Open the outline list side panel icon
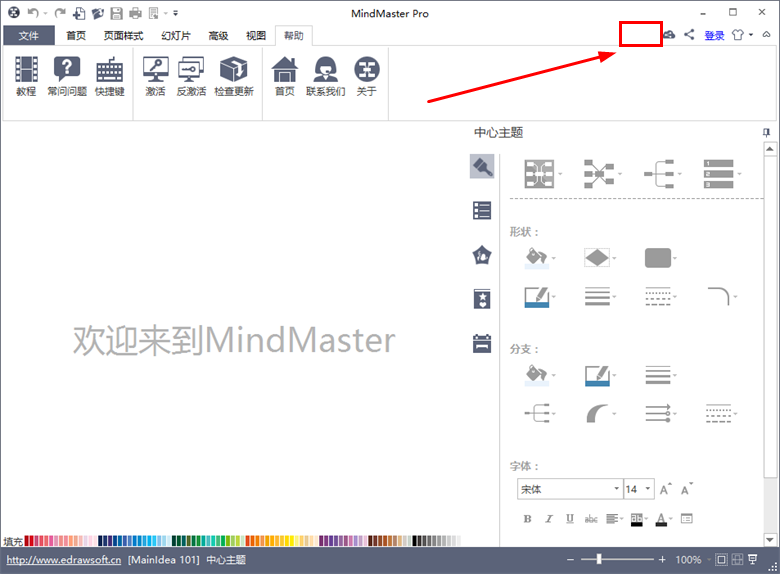The image size is (780, 574). tap(482, 210)
